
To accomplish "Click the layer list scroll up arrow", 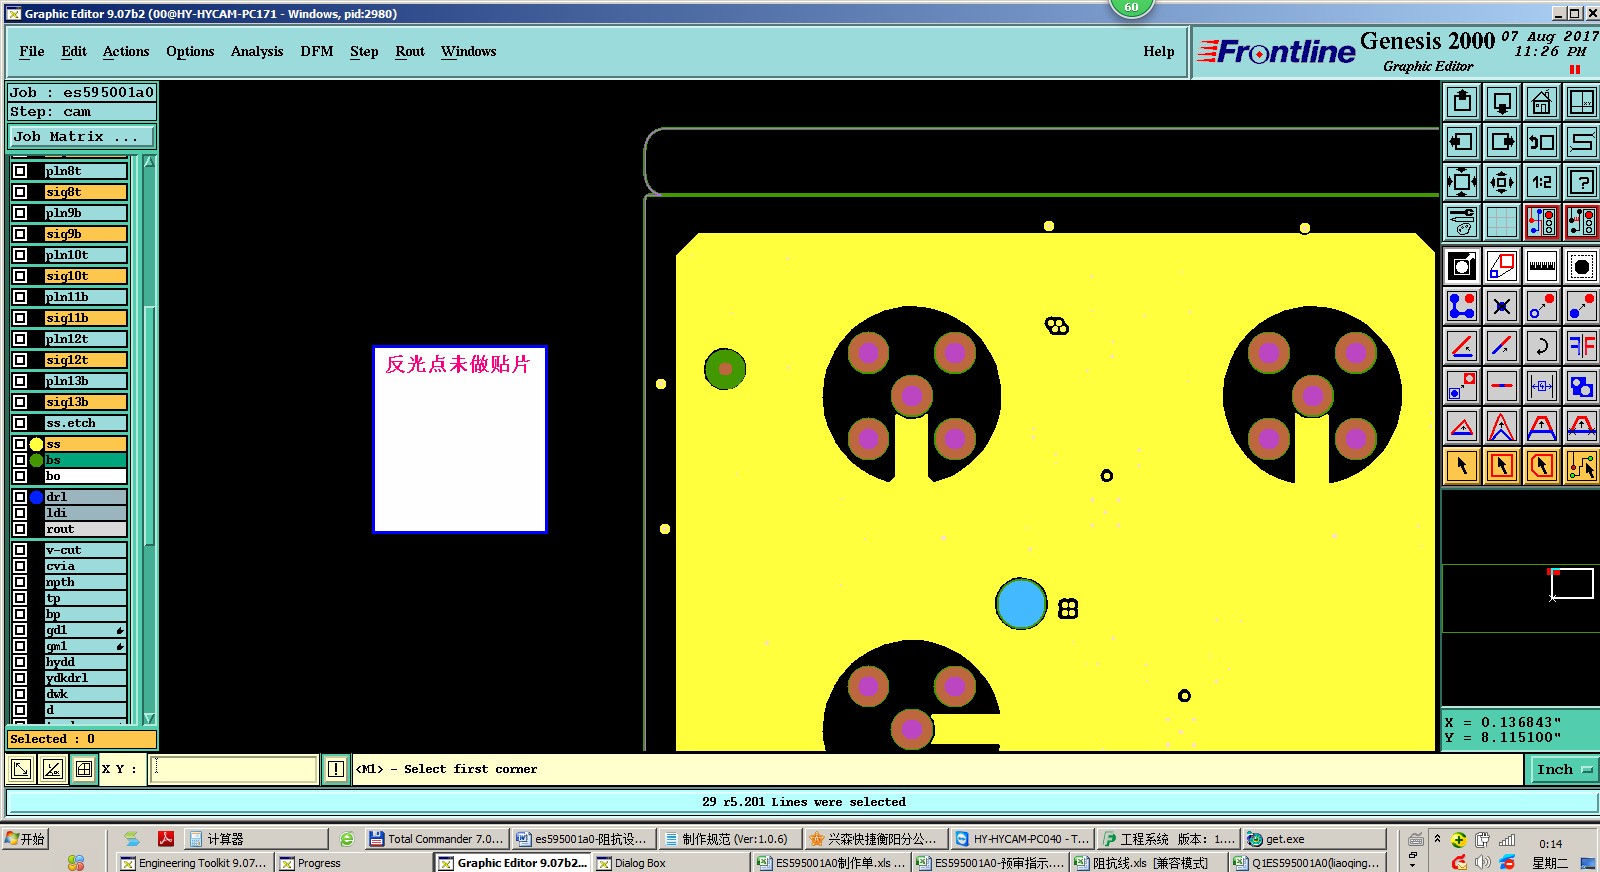I will point(149,162).
